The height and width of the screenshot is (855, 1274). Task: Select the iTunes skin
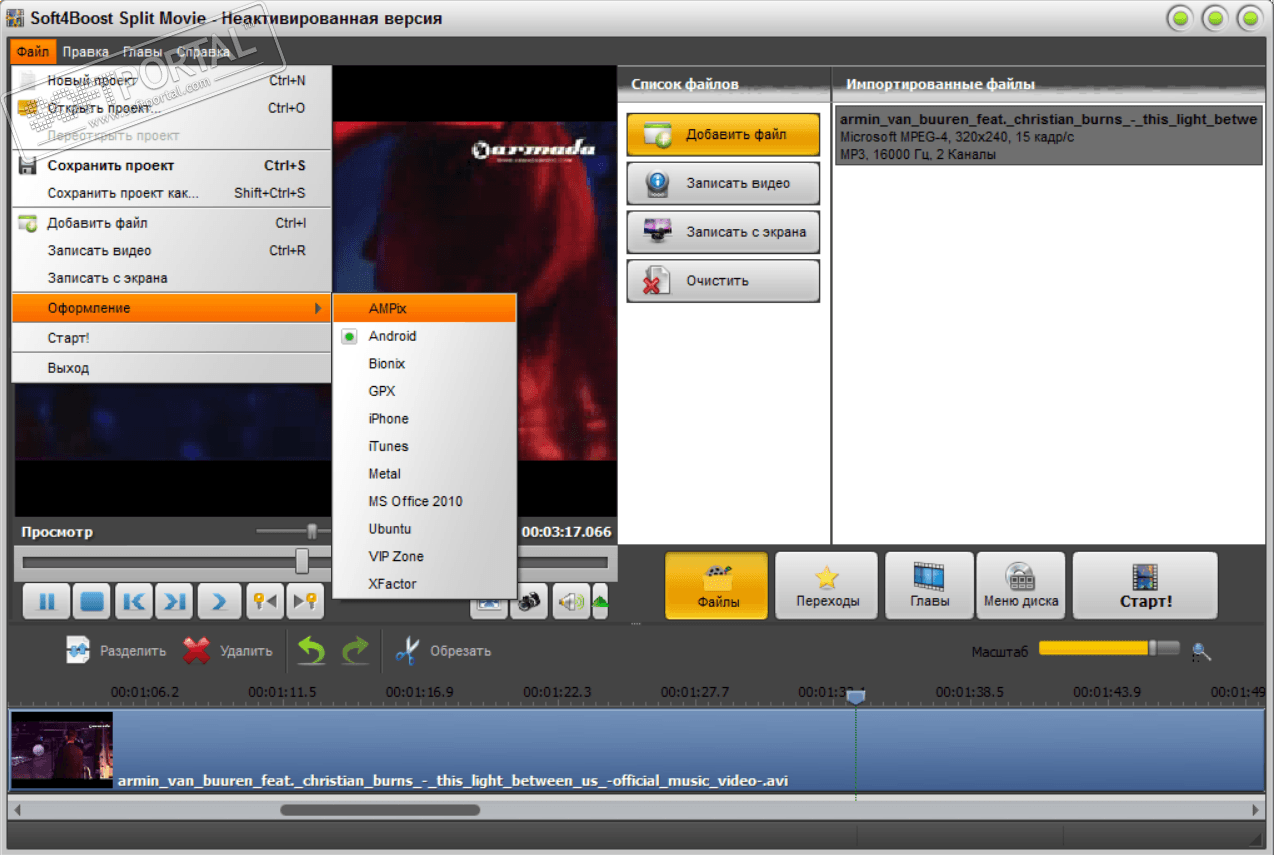(424, 446)
